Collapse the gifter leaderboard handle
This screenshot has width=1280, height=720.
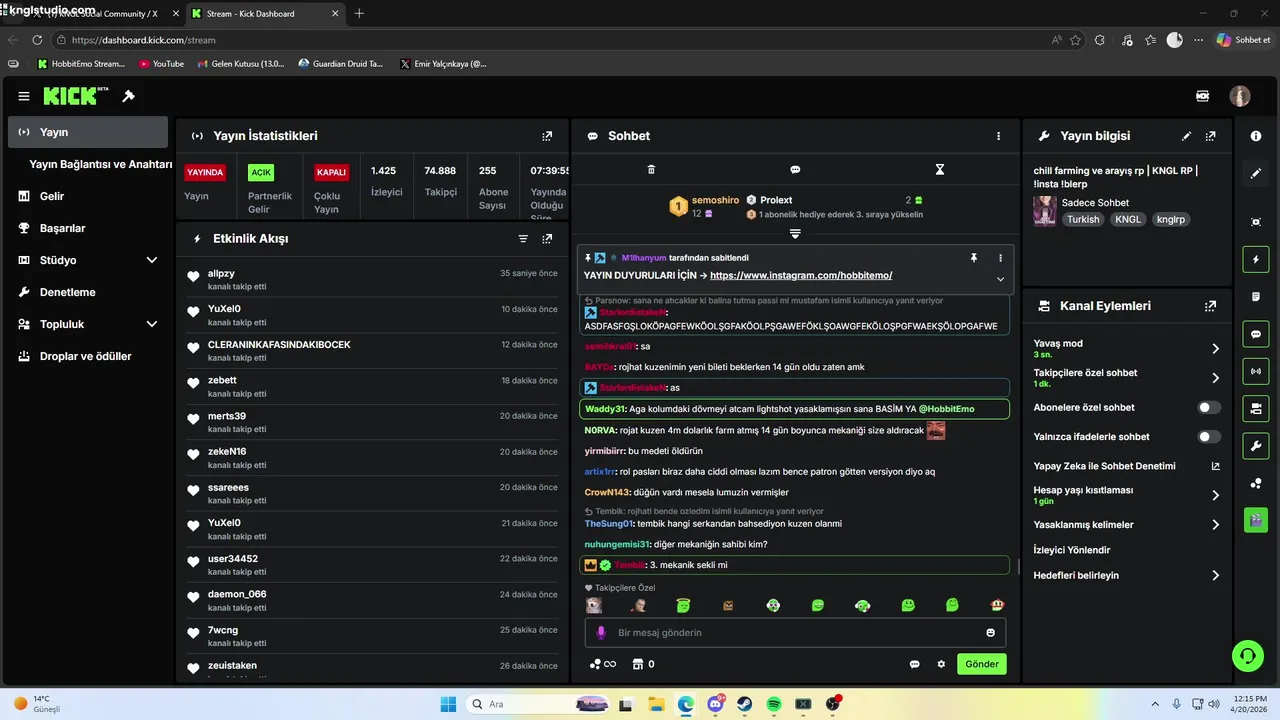pyautogui.click(x=795, y=234)
